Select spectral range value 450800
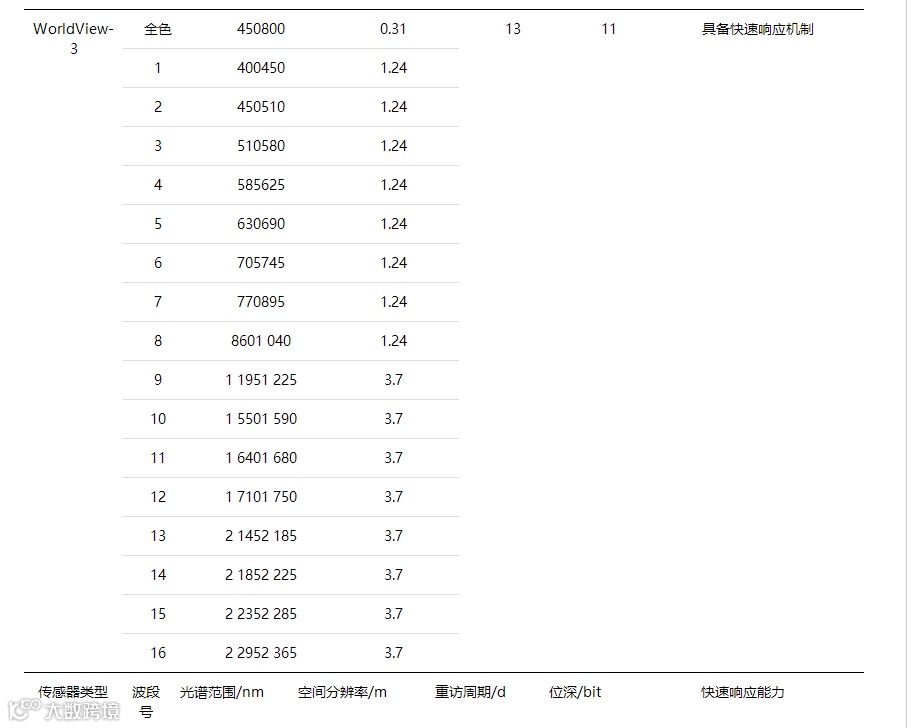 coord(261,29)
